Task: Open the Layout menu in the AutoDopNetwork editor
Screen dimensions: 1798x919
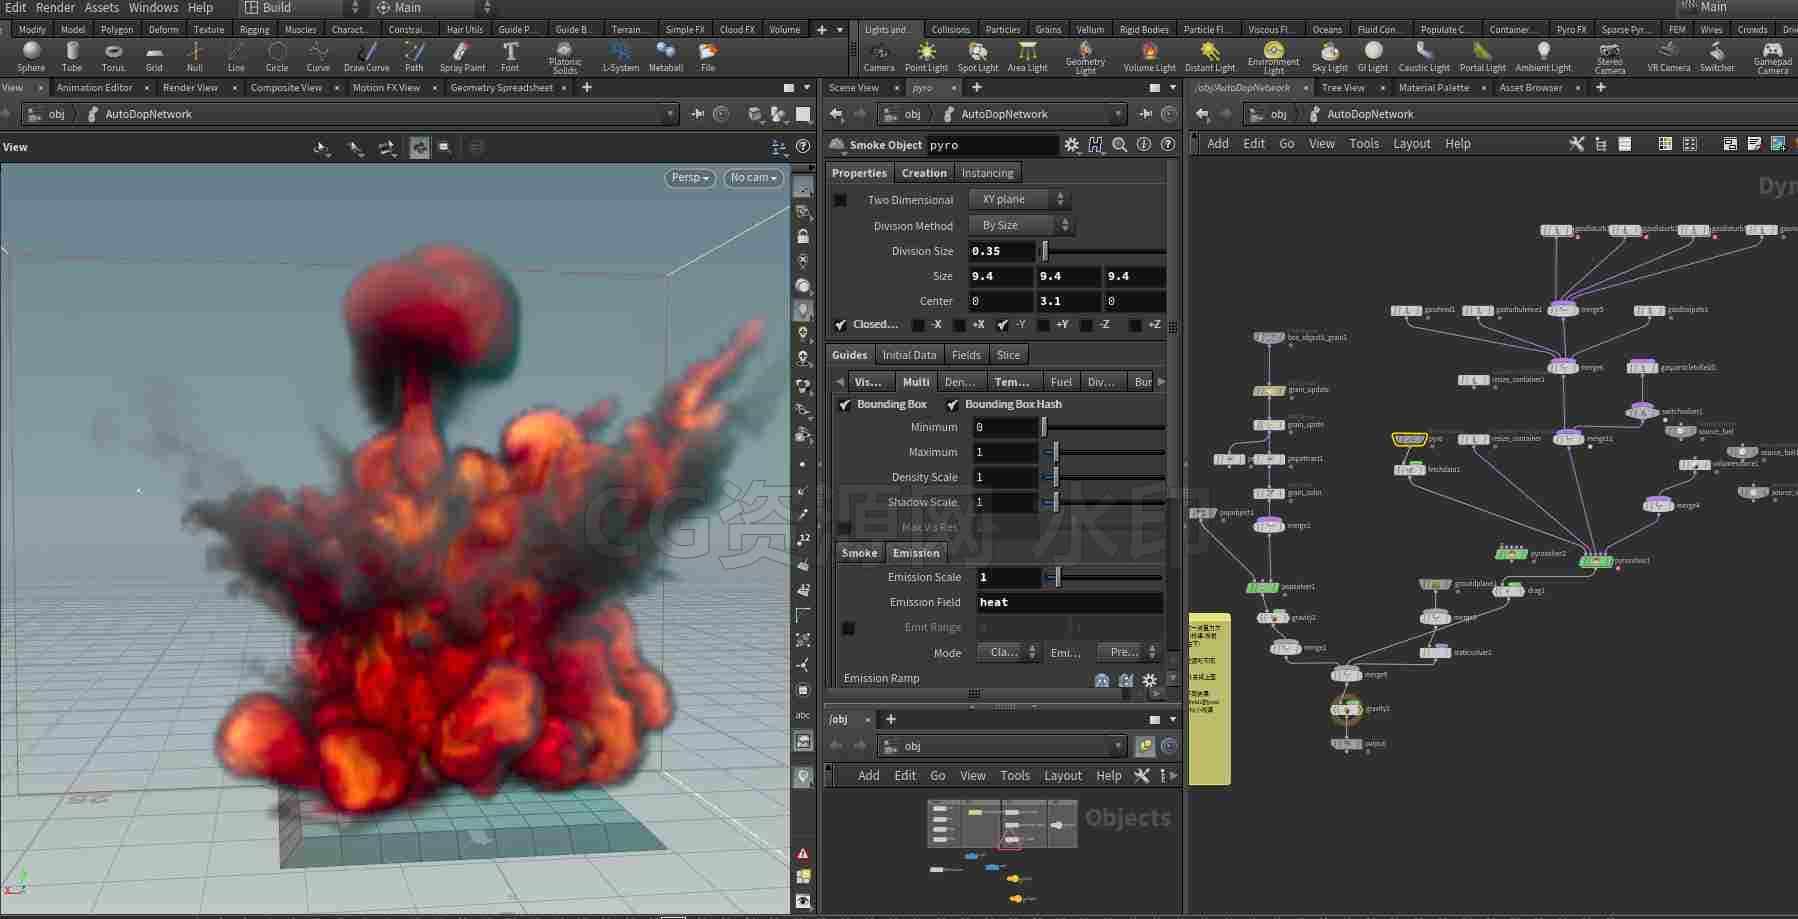Action: click(1412, 144)
